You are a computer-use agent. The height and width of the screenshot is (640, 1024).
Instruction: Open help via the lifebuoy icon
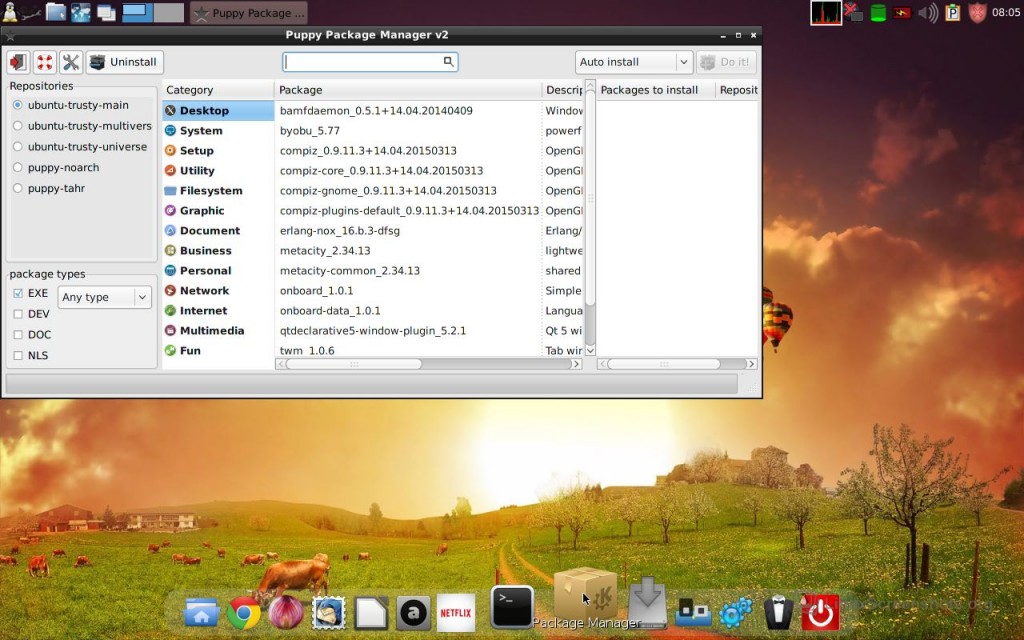pyautogui.click(x=45, y=62)
